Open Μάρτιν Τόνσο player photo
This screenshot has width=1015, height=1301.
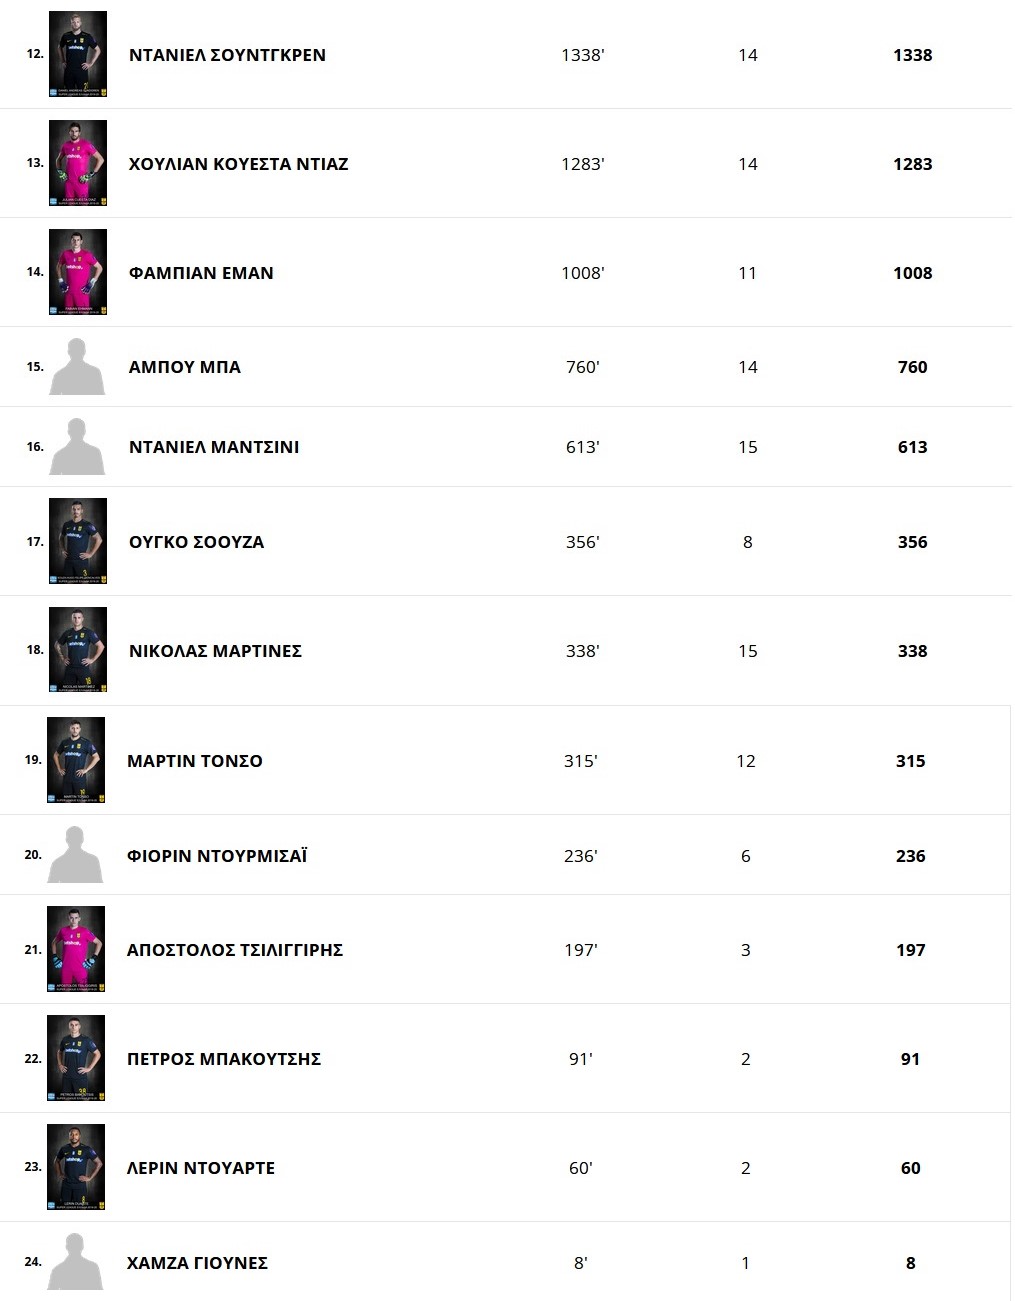coord(76,760)
